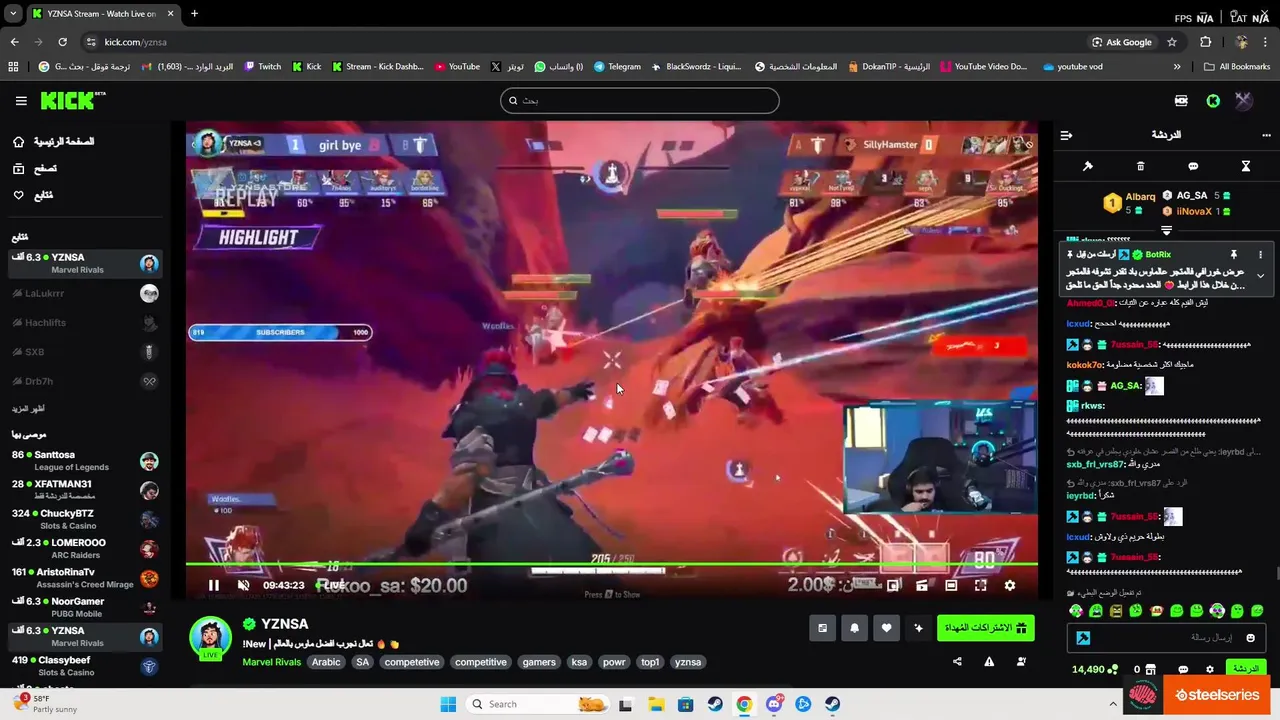View 14,490 channel points balance
This screenshot has width=1280, height=720.
(x=1095, y=669)
